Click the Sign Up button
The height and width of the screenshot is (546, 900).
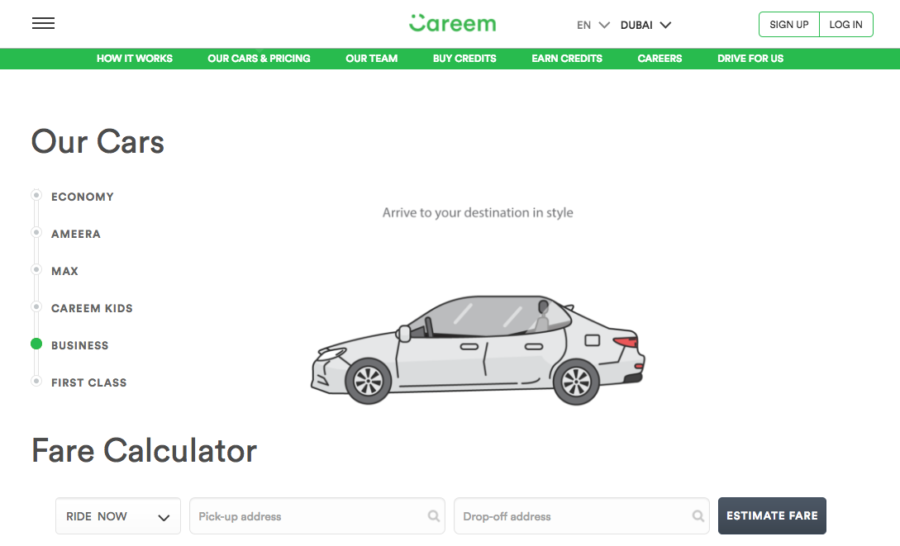789,25
